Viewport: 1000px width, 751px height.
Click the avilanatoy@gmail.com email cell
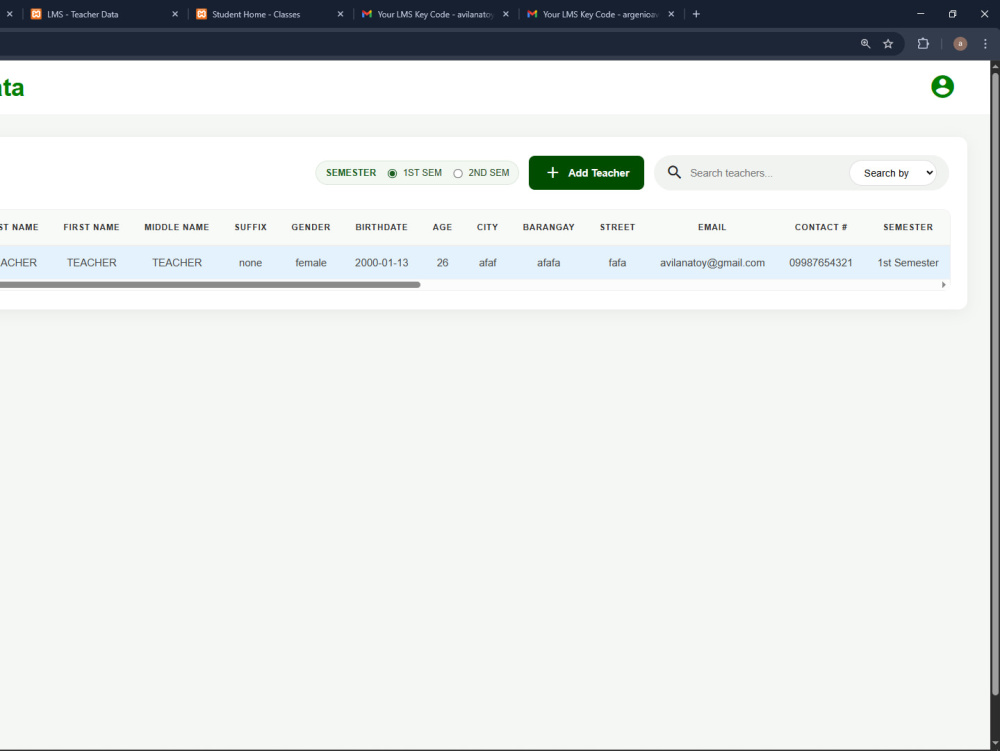pos(712,263)
